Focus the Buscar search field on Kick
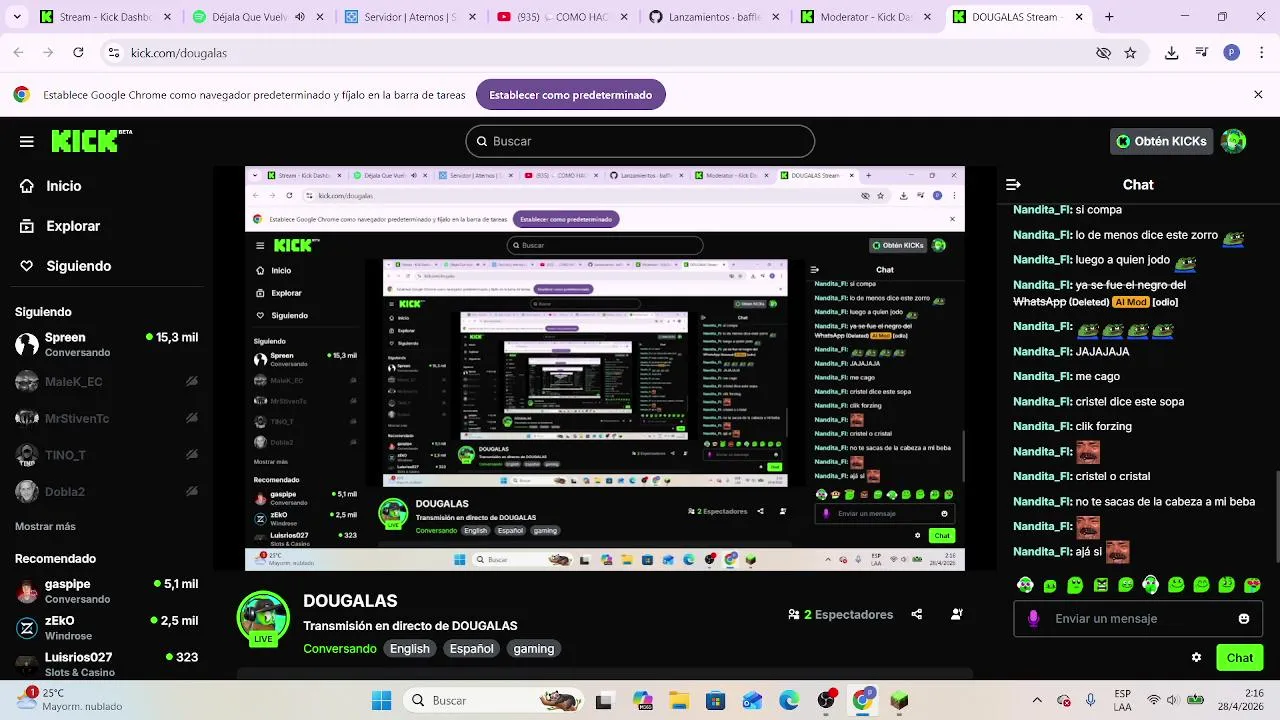The height and width of the screenshot is (720, 1280). pyautogui.click(x=640, y=141)
